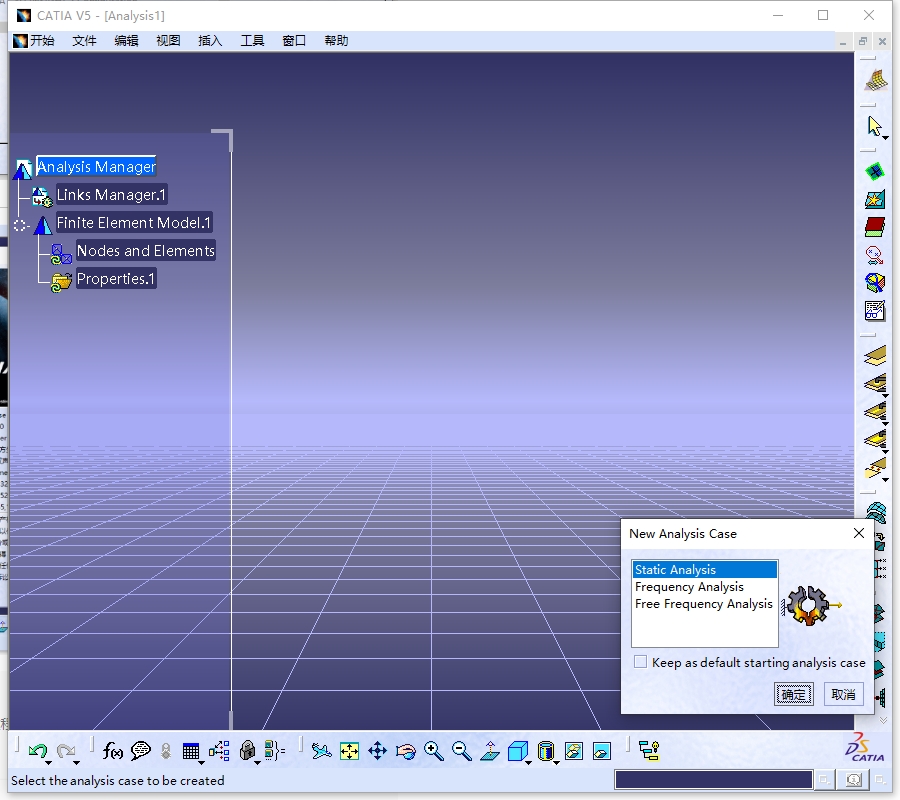
Task: Select the Rotate view icon
Action: pyautogui.click(x=406, y=751)
